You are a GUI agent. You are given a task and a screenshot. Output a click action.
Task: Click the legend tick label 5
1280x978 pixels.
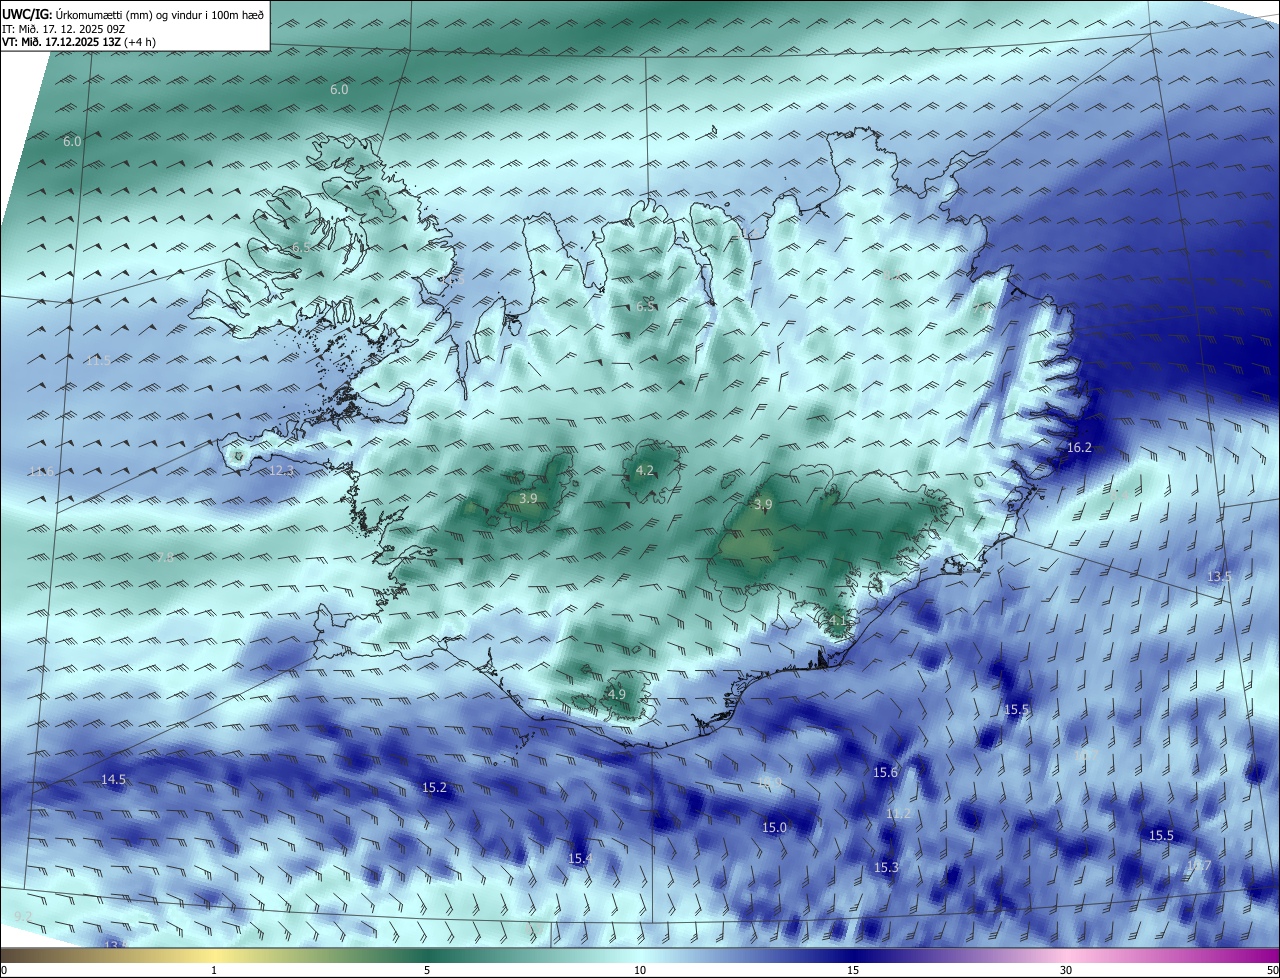[427, 970]
